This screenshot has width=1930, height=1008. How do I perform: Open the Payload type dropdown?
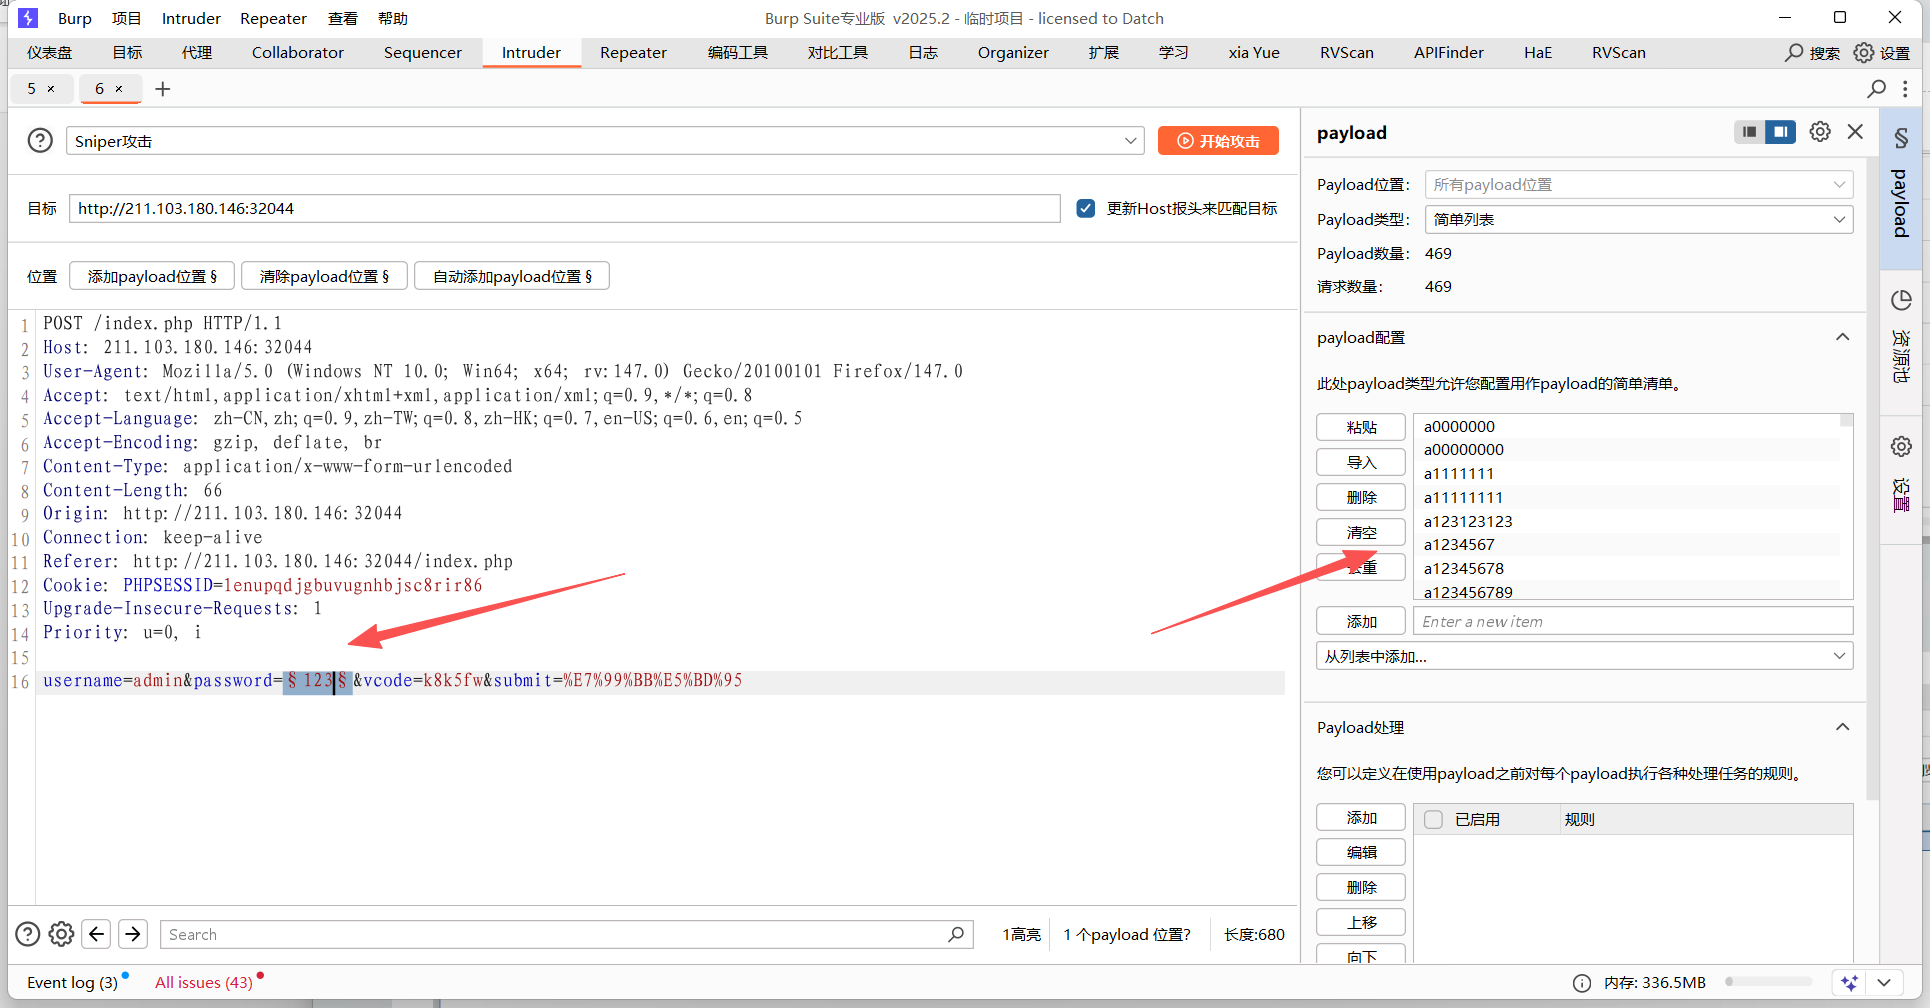(1638, 220)
